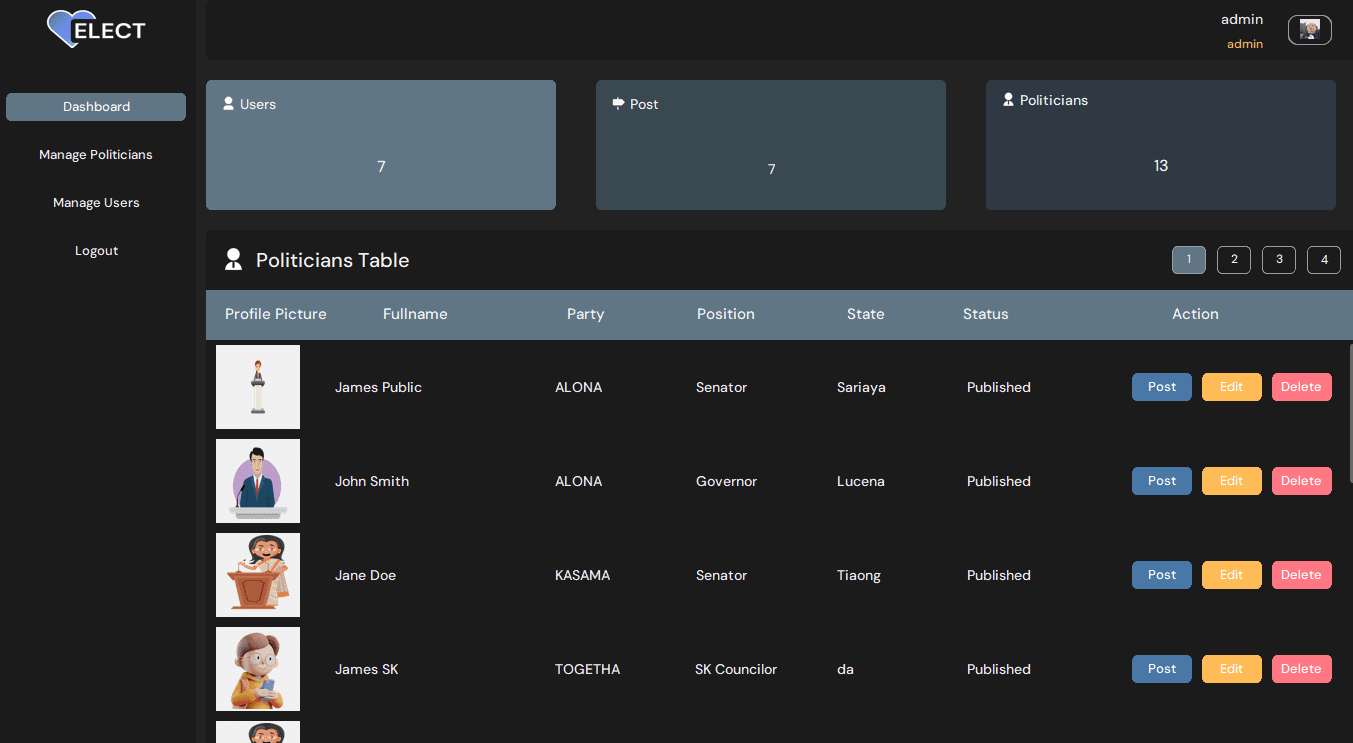Open the admin avatar in the header
This screenshot has width=1353, height=743.
point(1309,30)
